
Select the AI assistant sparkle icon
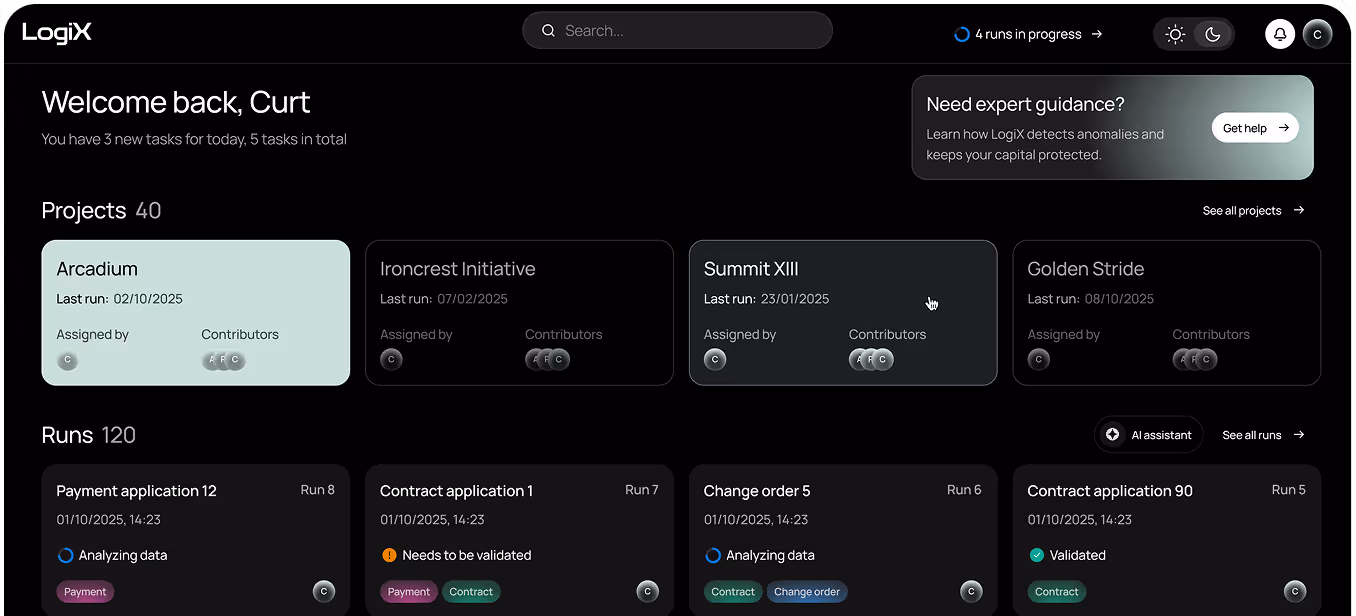tap(1112, 434)
